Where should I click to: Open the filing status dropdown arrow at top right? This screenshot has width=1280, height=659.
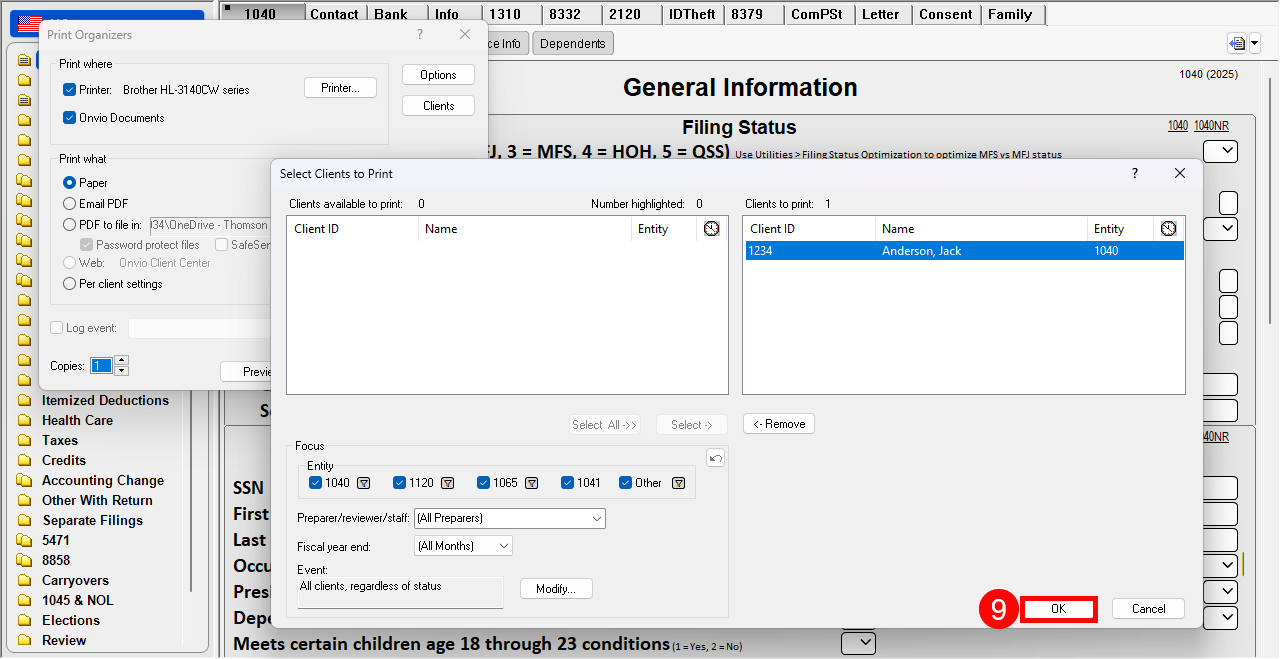[x=1220, y=152]
